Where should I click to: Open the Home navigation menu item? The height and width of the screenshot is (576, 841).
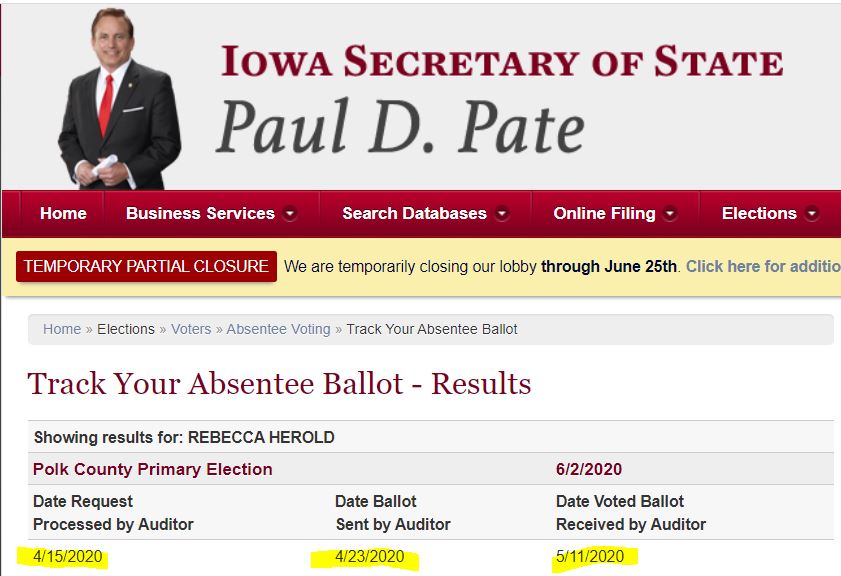[63, 213]
